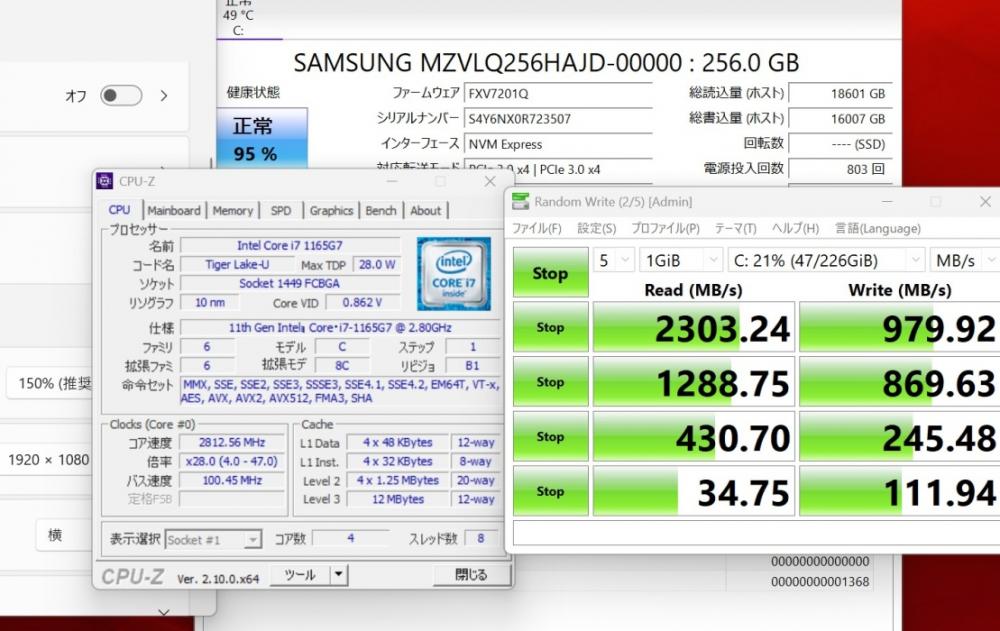Click the 正常 95 % health status button
The image size is (1000, 631).
pos(262,138)
